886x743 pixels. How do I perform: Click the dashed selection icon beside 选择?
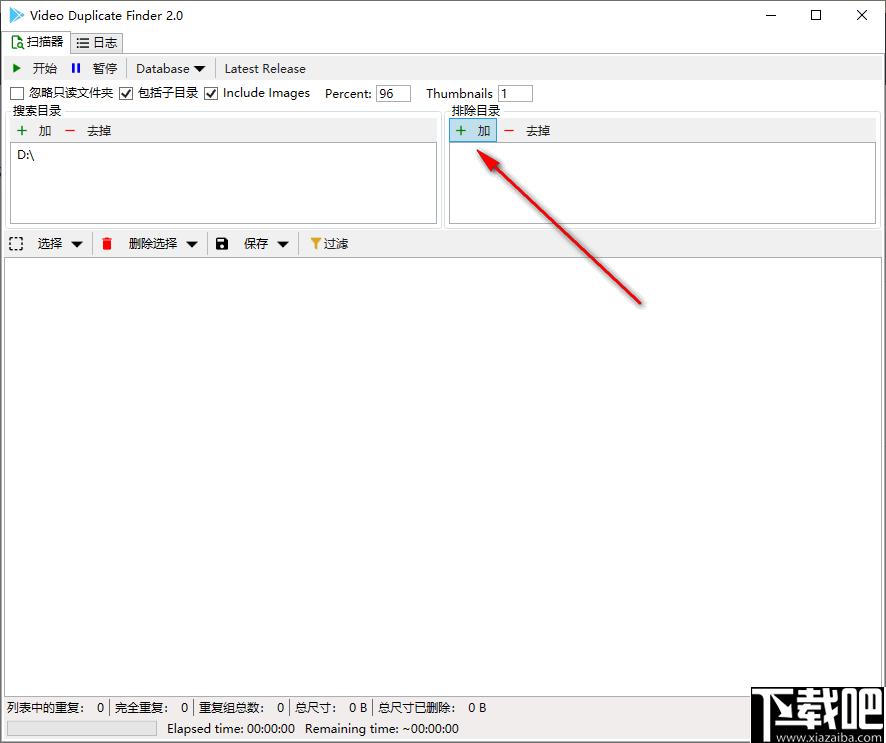point(16,244)
